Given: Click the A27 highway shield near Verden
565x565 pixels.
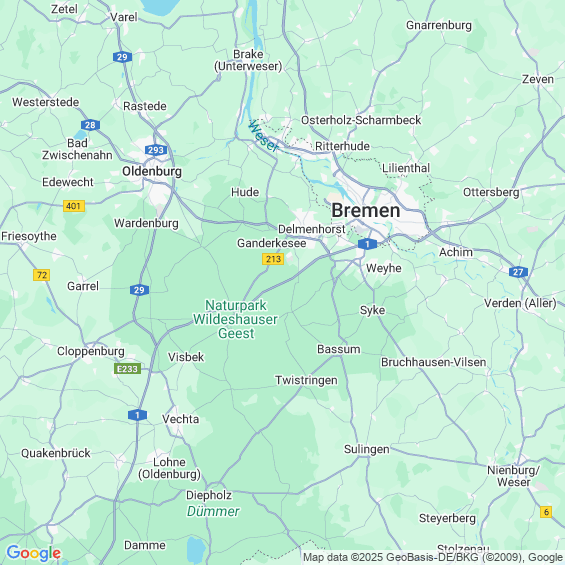Looking at the screenshot, I should click(518, 272).
